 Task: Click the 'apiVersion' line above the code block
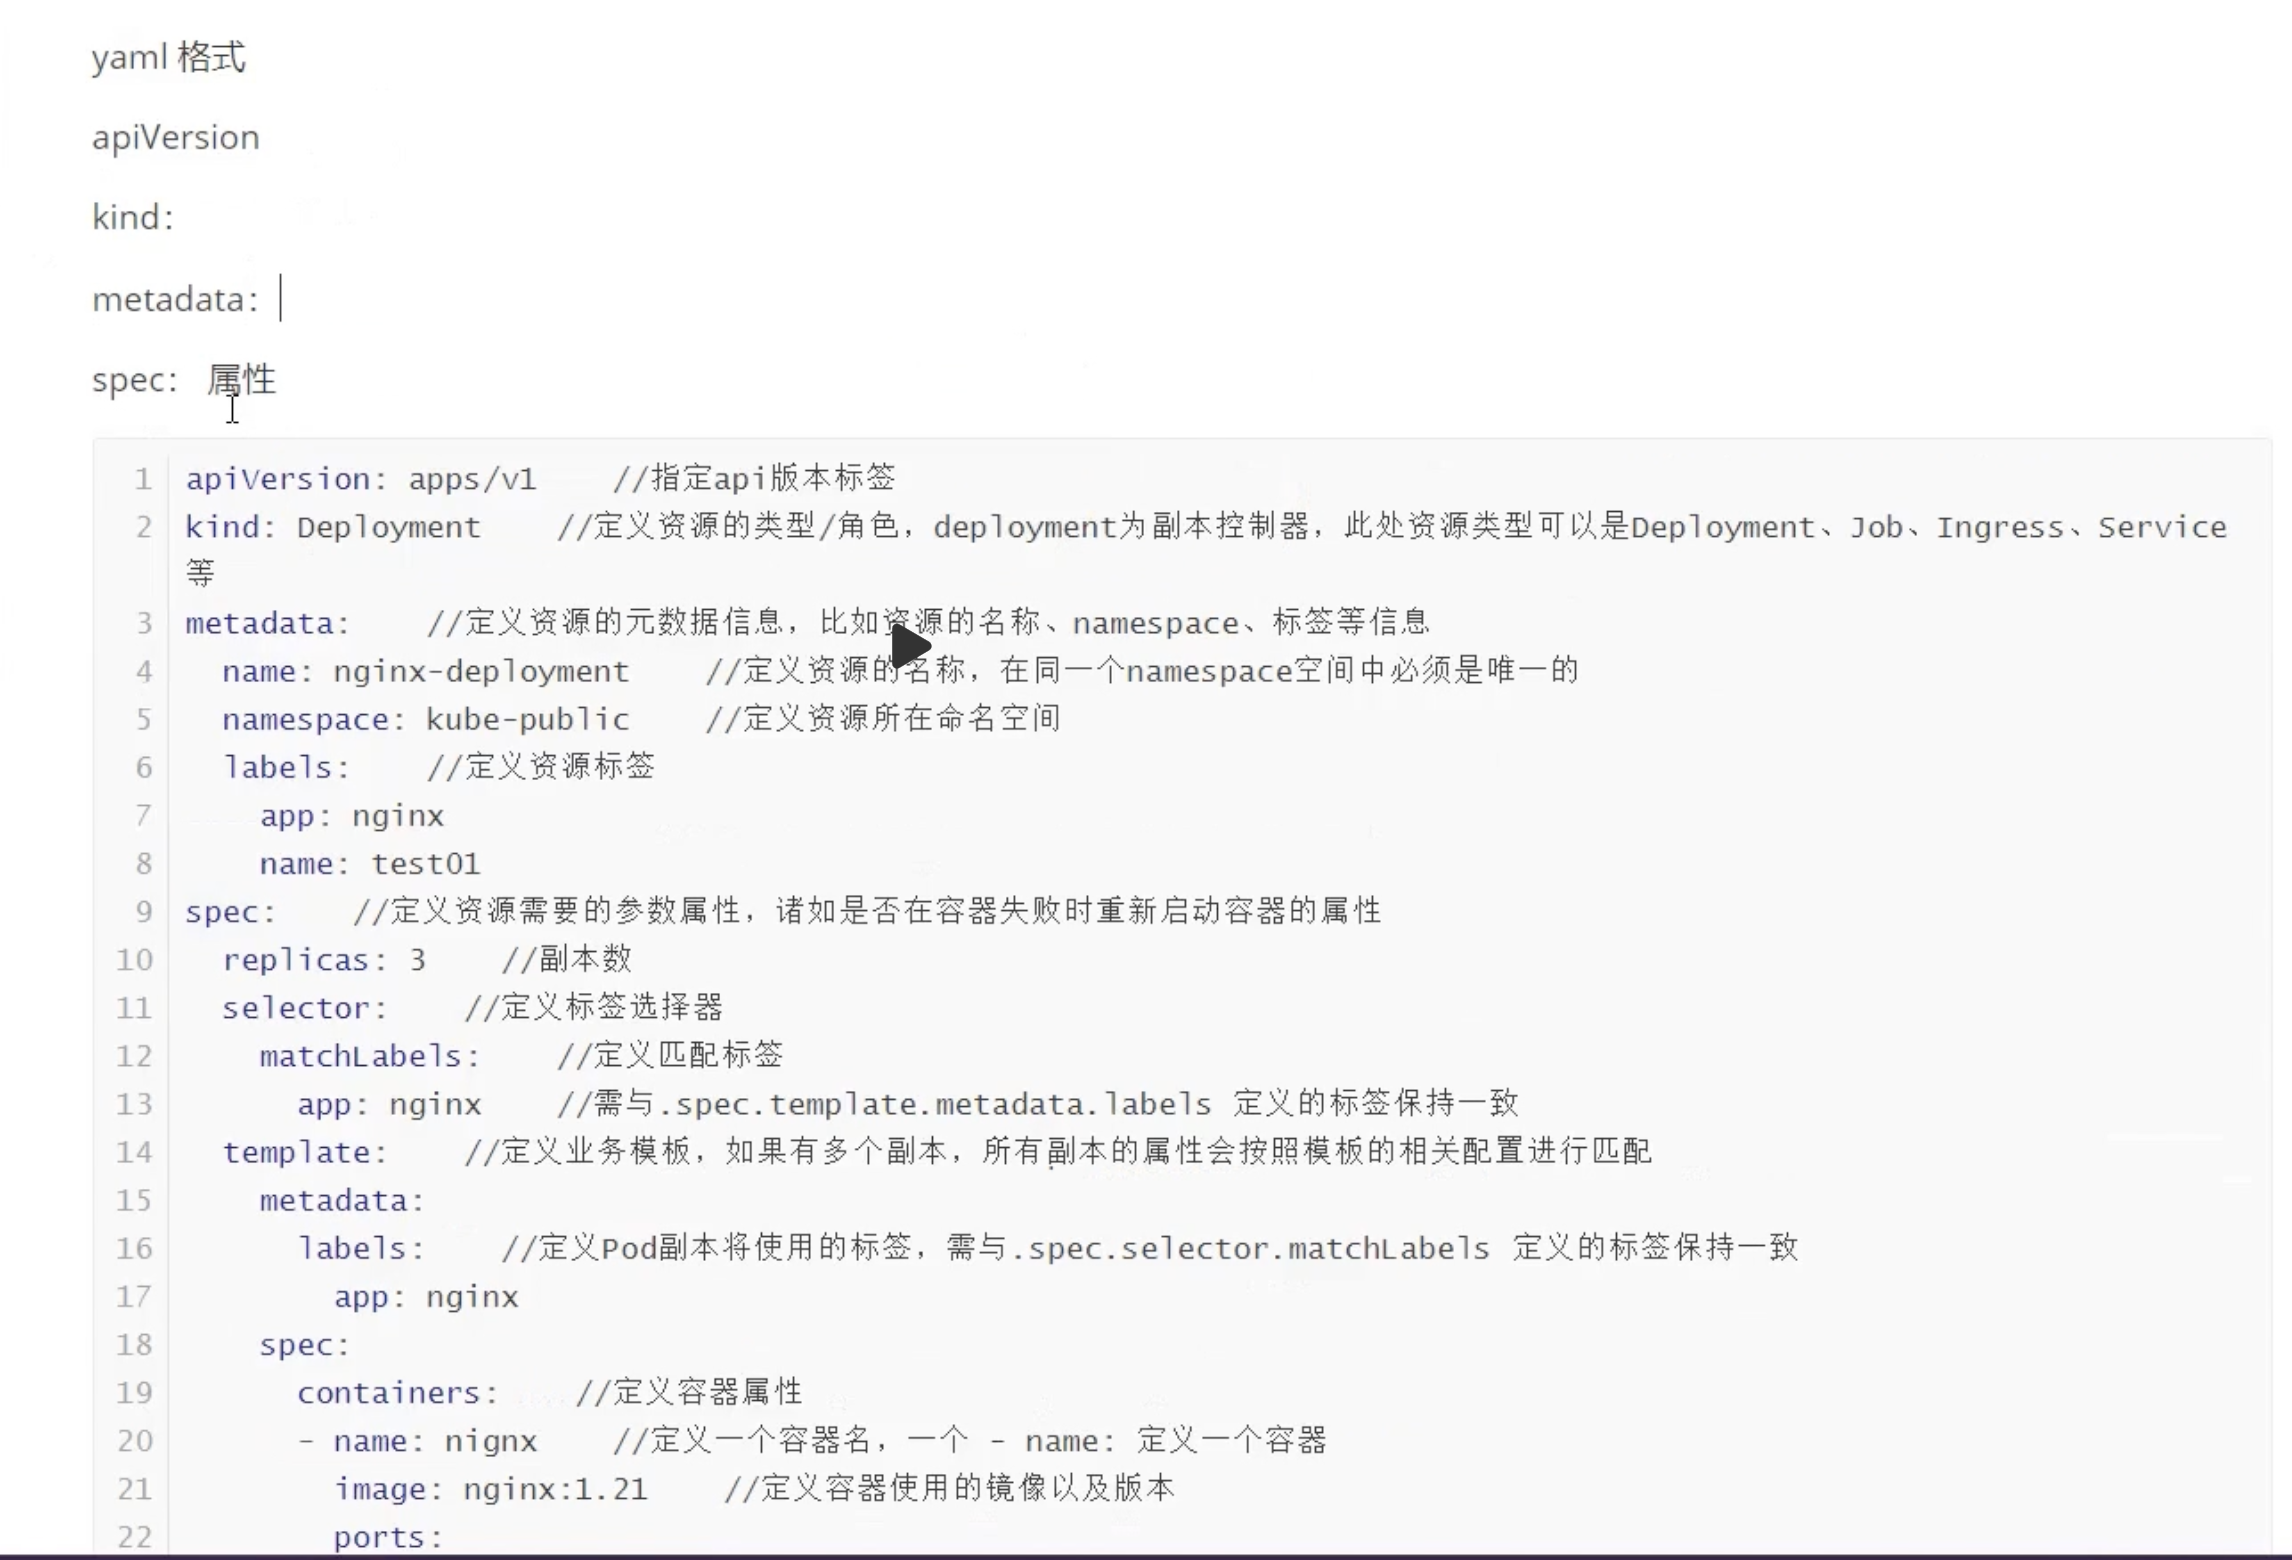point(176,138)
